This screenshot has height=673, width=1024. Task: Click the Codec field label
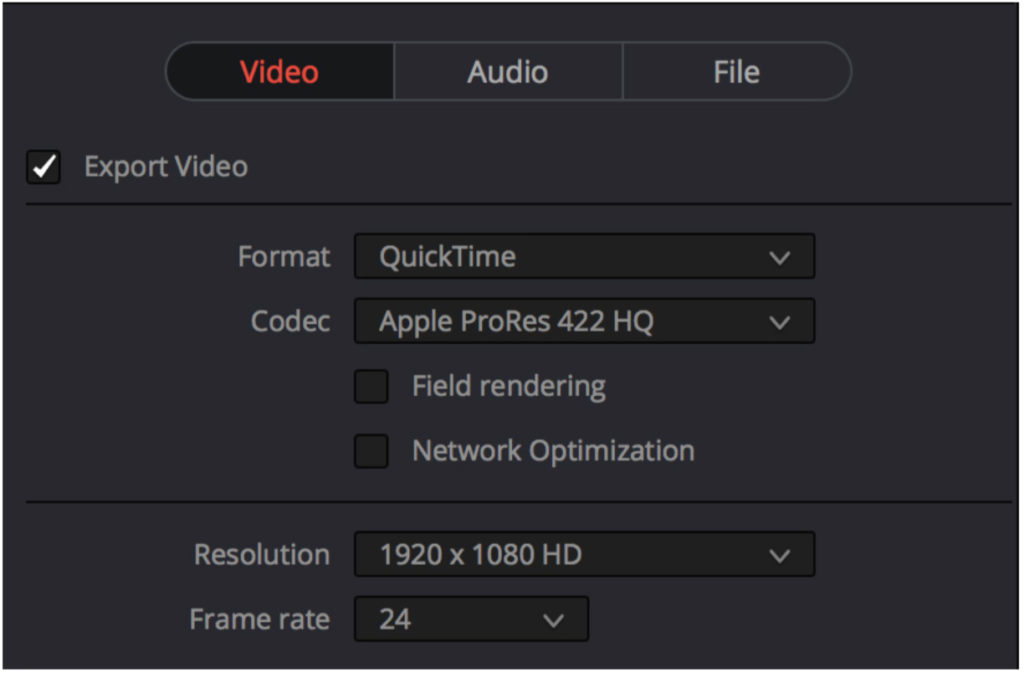point(291,321)
